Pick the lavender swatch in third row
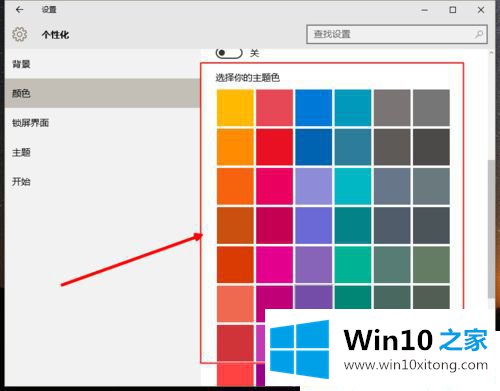Screen dimensions: 500x391 pyautogui.click(x=314, y=186)
